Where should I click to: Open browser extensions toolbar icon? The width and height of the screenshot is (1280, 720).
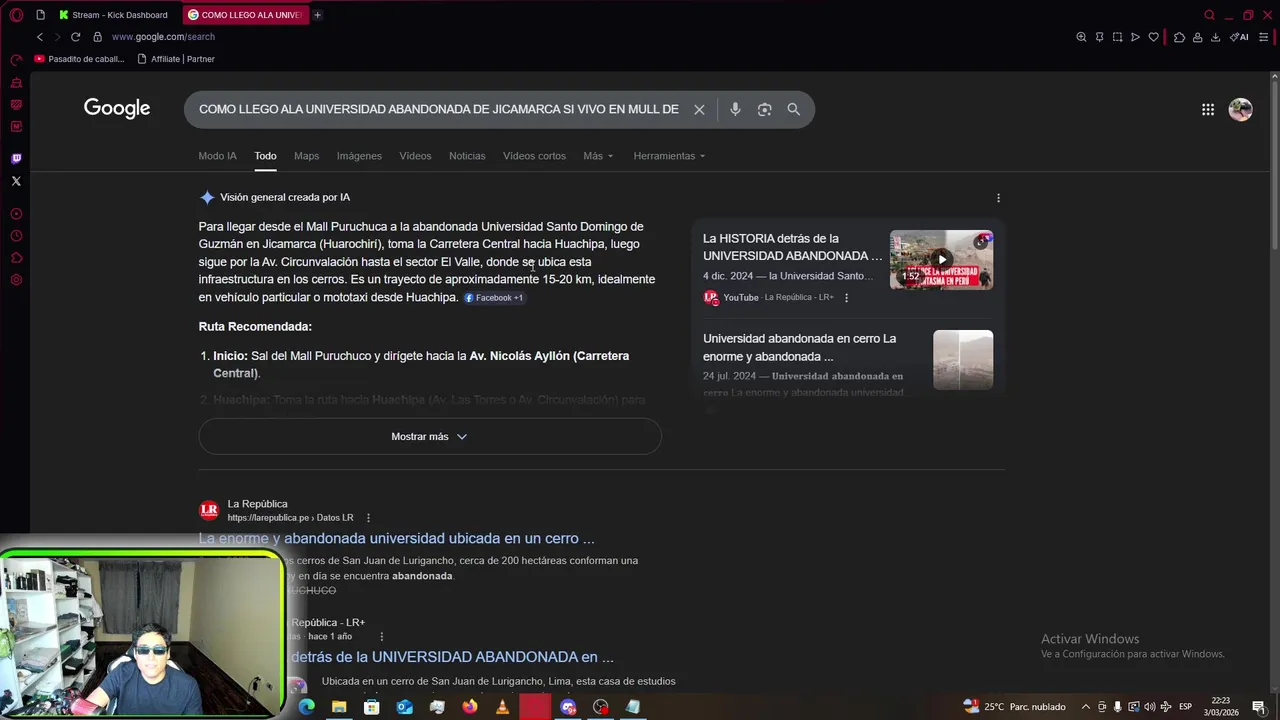(1179, 37)
